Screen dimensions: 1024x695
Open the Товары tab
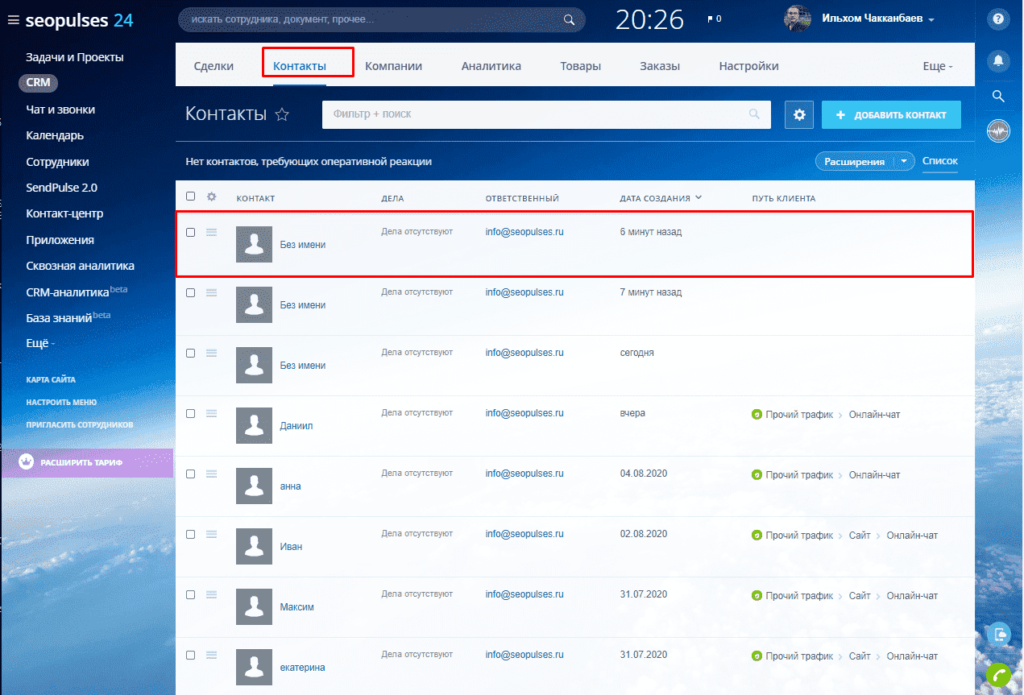pyautogui.click(x=580, y=66)
